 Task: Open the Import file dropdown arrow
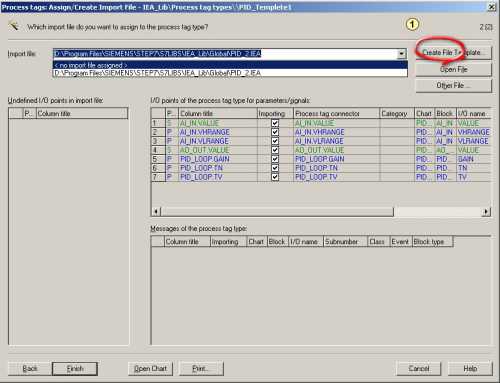click(402, 53)
